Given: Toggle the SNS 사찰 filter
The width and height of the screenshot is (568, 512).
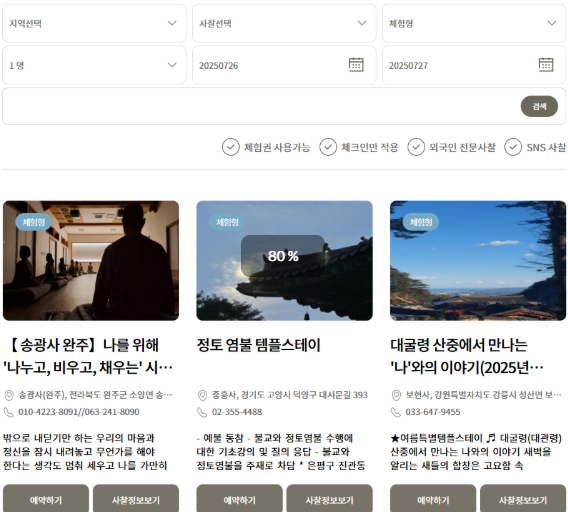Looking at the screenshot, I should 535,147.
